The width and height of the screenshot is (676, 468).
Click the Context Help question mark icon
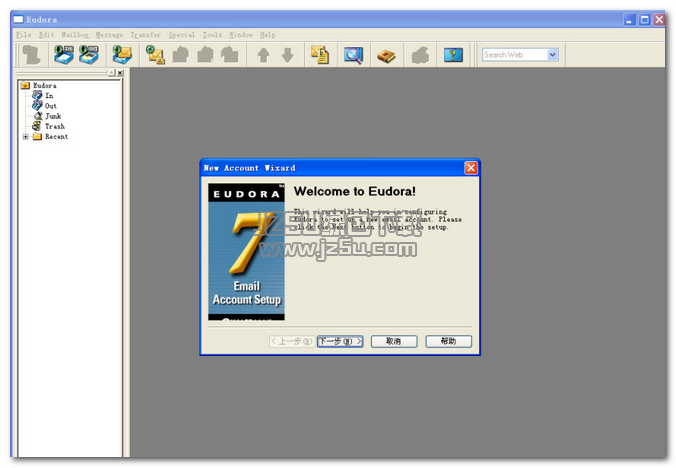click(453, 55)
